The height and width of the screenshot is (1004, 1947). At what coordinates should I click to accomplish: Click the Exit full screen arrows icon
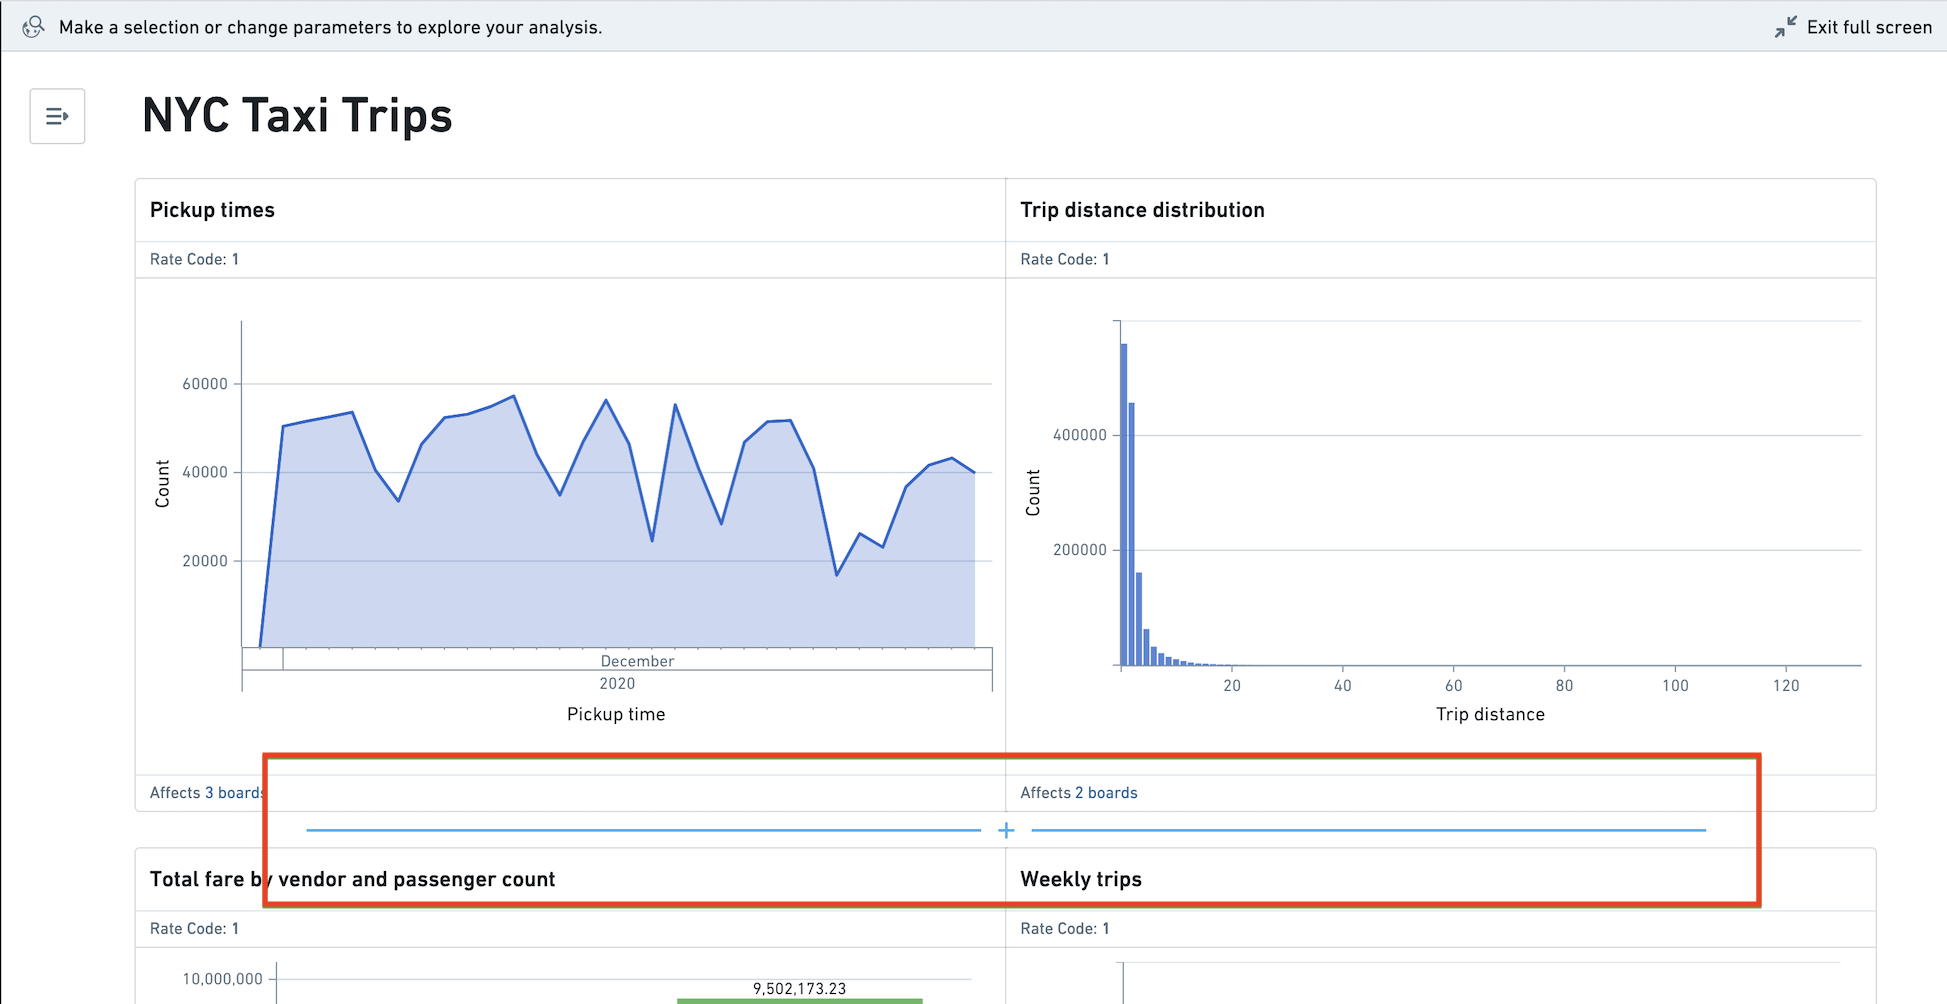(1785, 27)
